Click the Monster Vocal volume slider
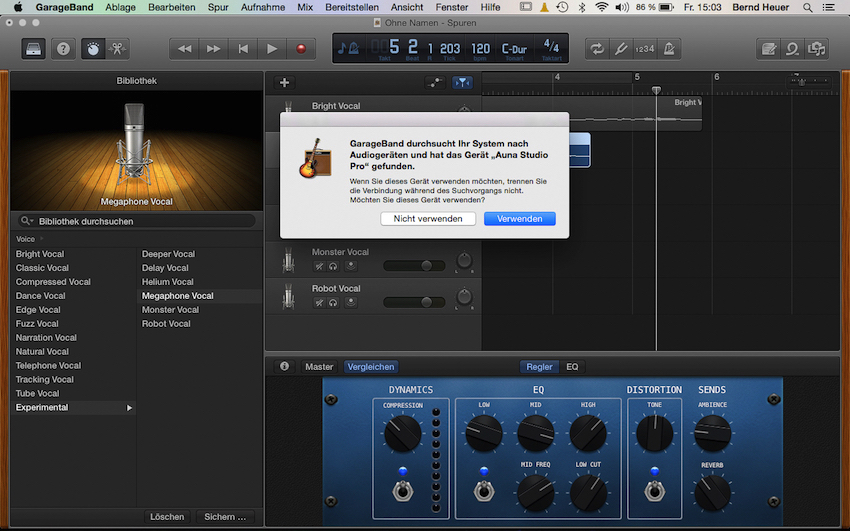 [x=414, y=266]
